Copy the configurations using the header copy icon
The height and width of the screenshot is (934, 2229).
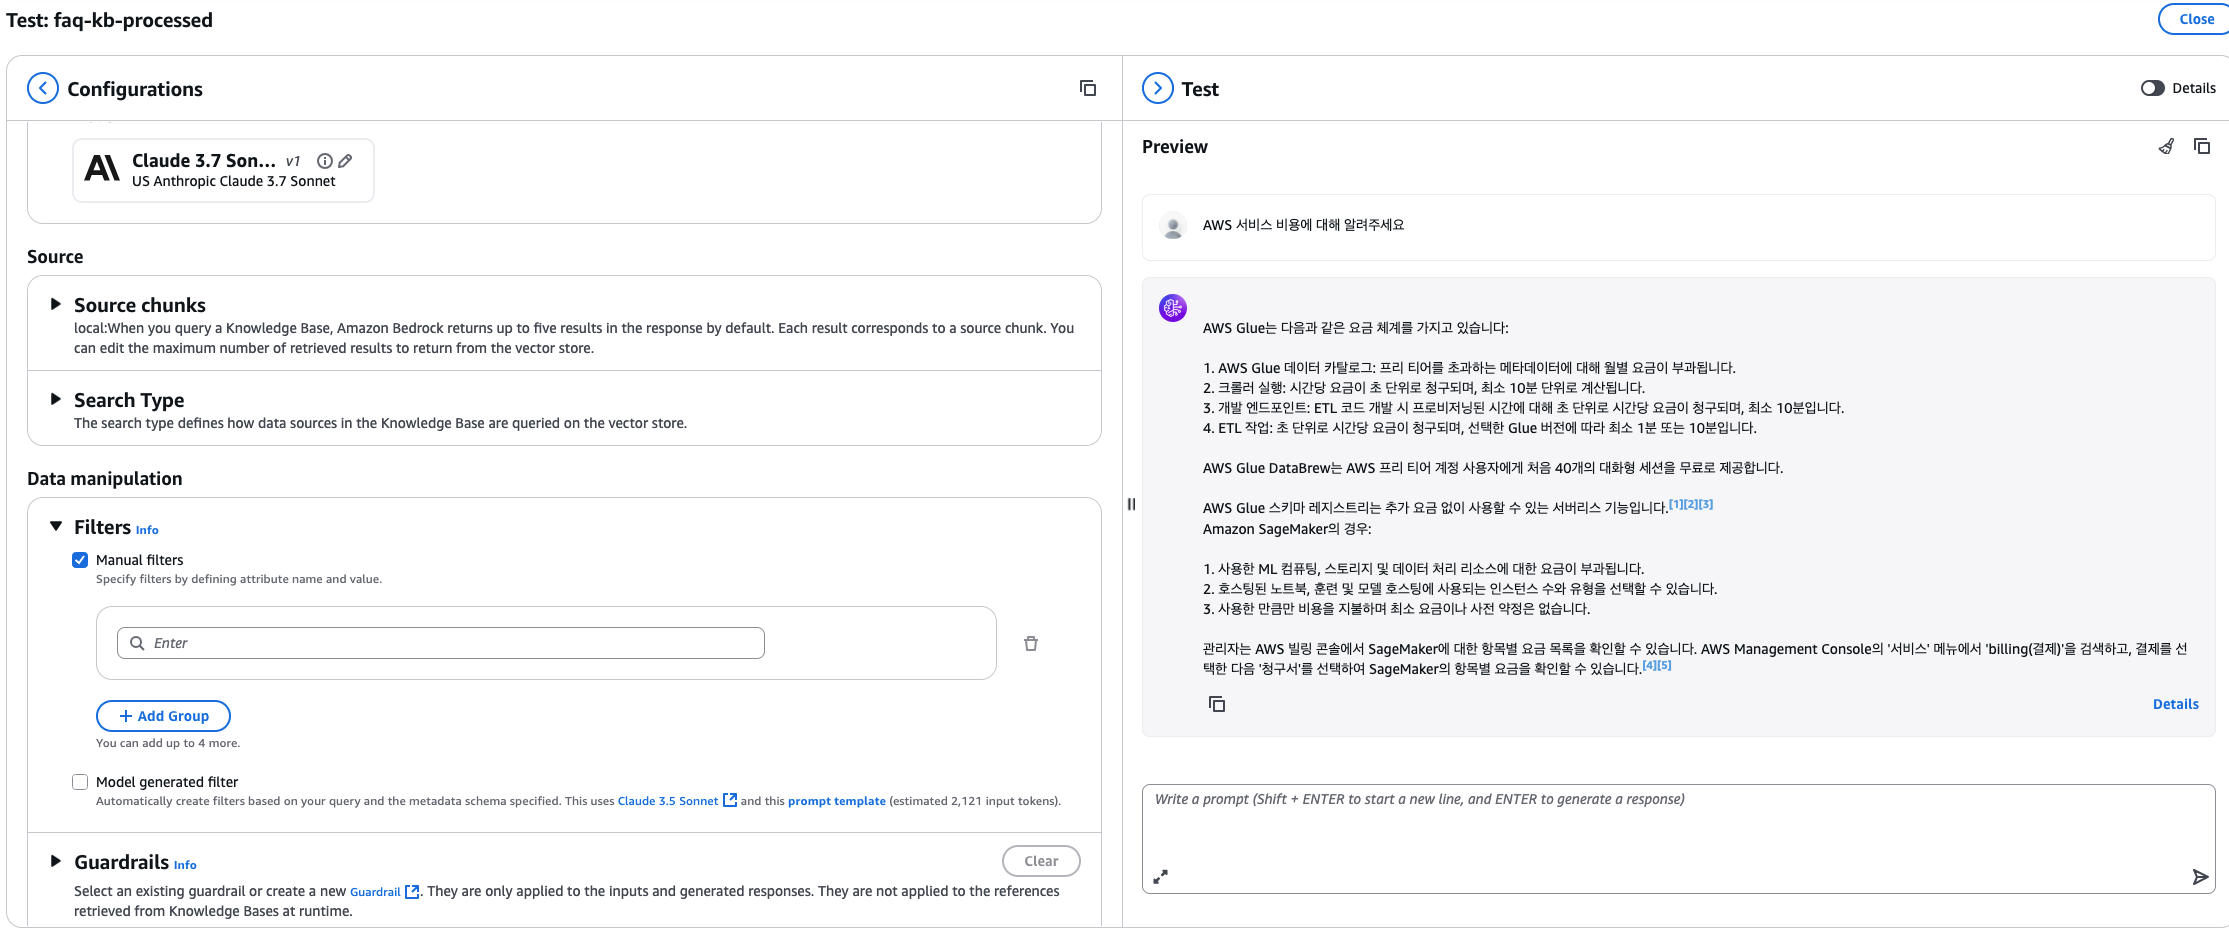click(1088, 88)
